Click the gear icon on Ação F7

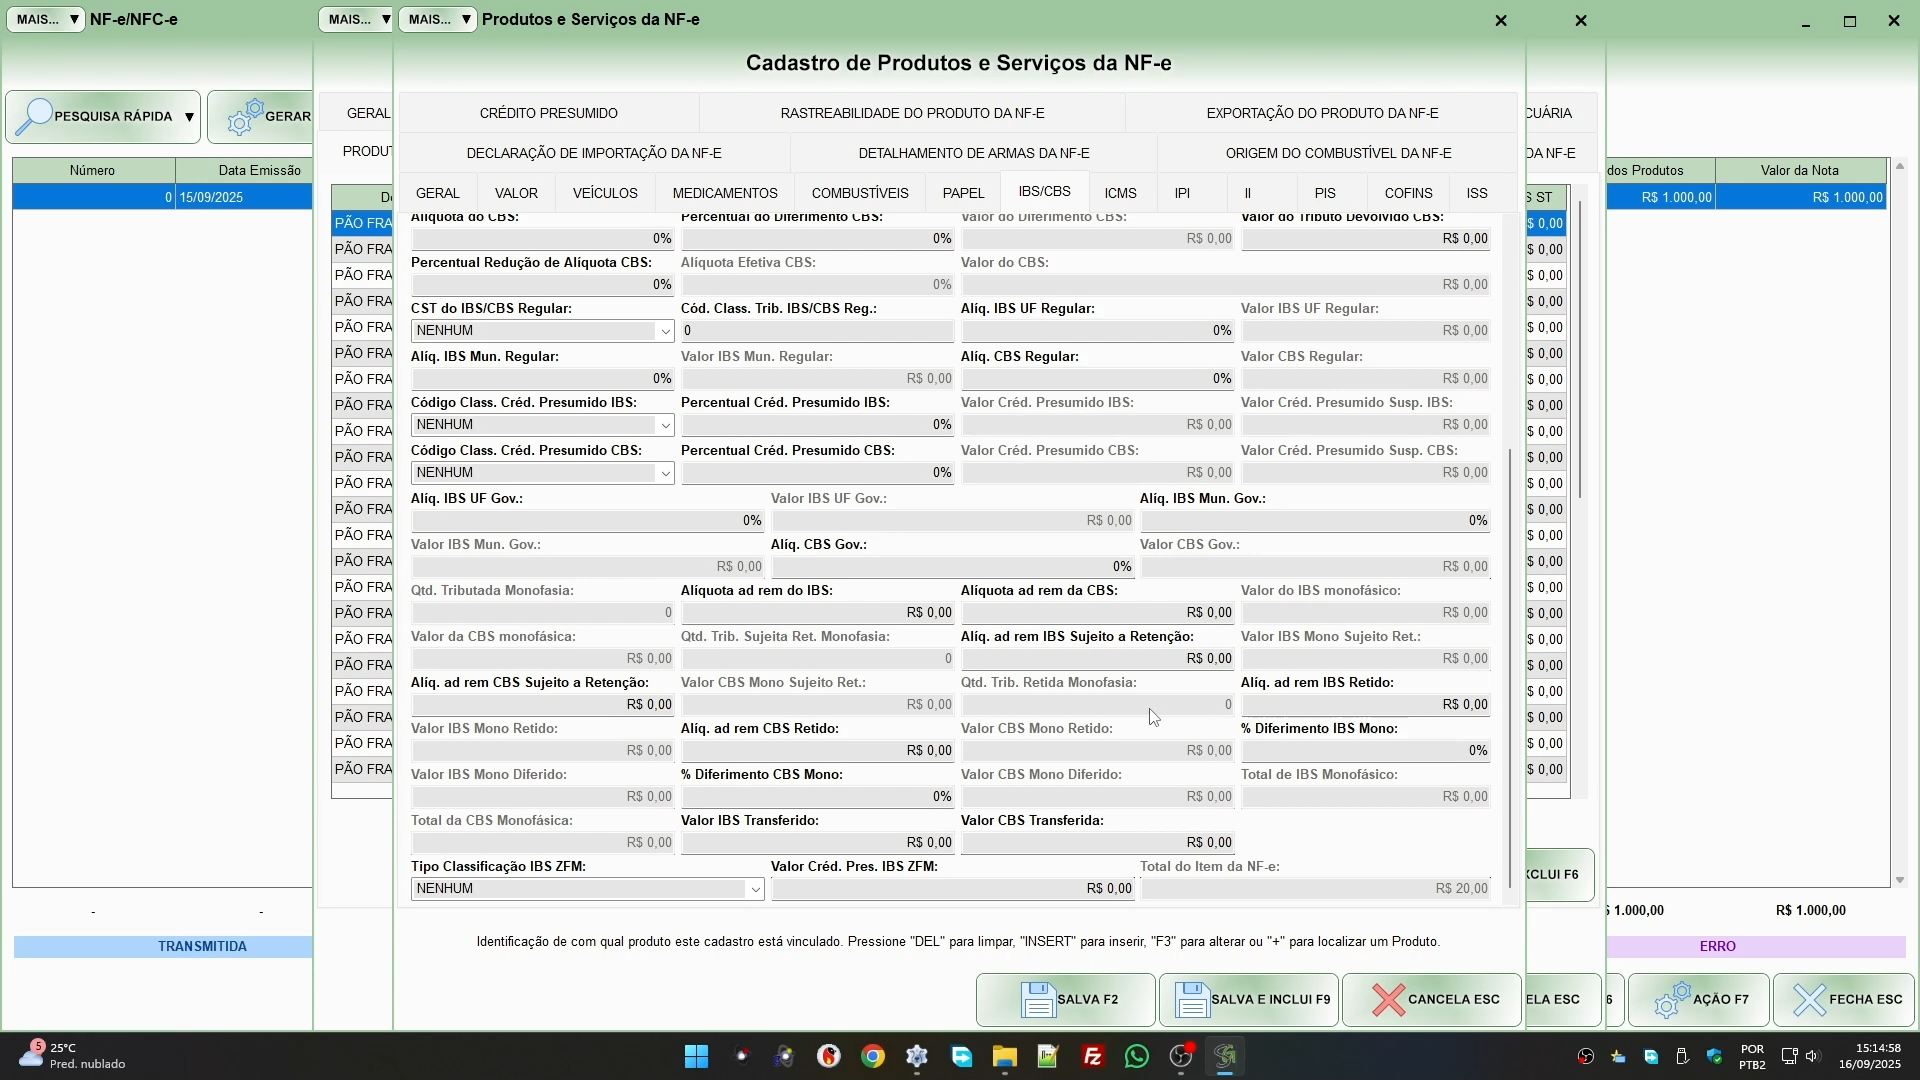1672,1000
